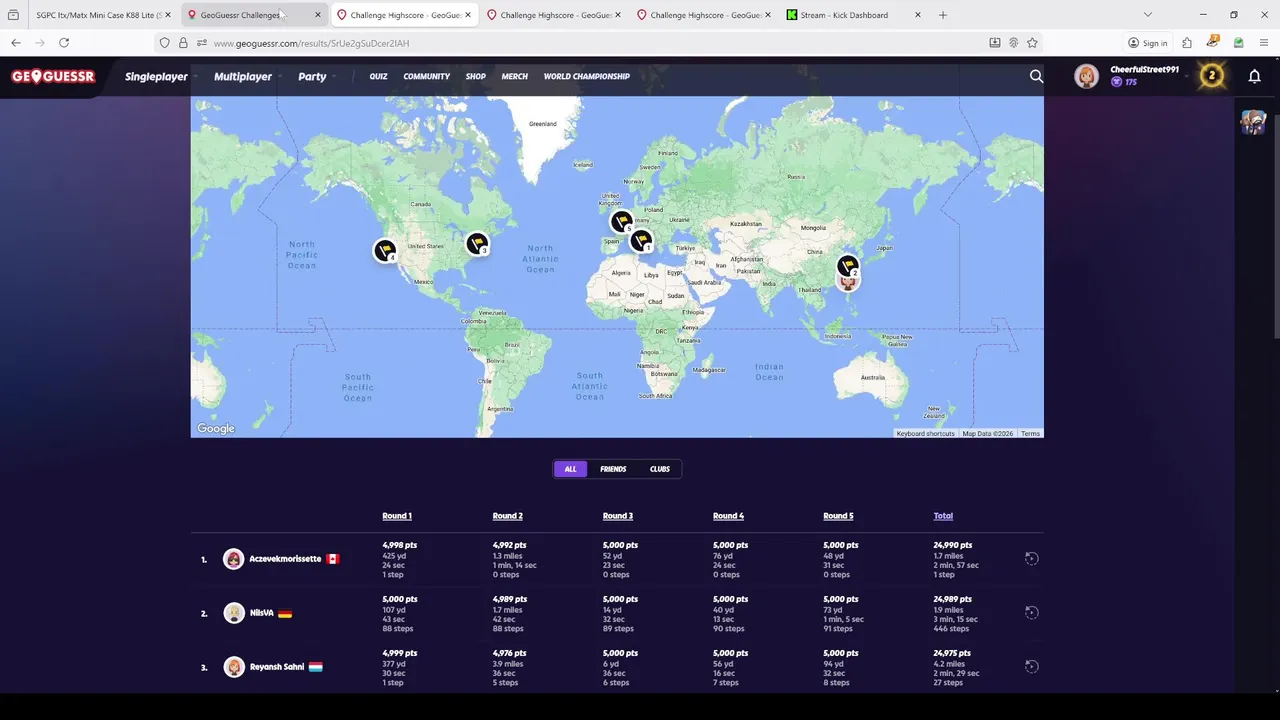1280x720 pixels.
Task: Switch to the GeoGuessr Challenges tab
Action: click(x=255, y=15)
